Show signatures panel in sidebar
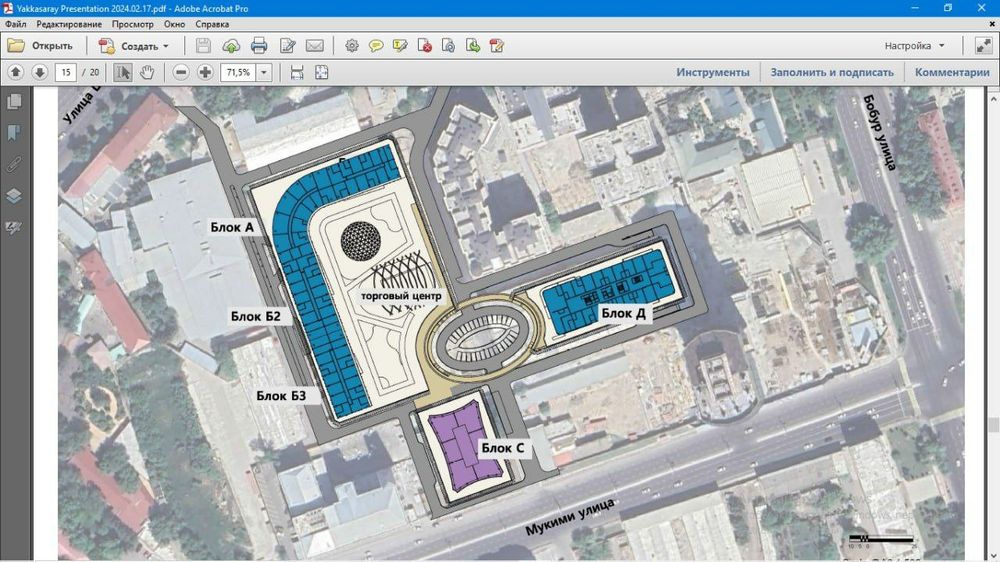 pyautogui.click(x=14, y=227)
